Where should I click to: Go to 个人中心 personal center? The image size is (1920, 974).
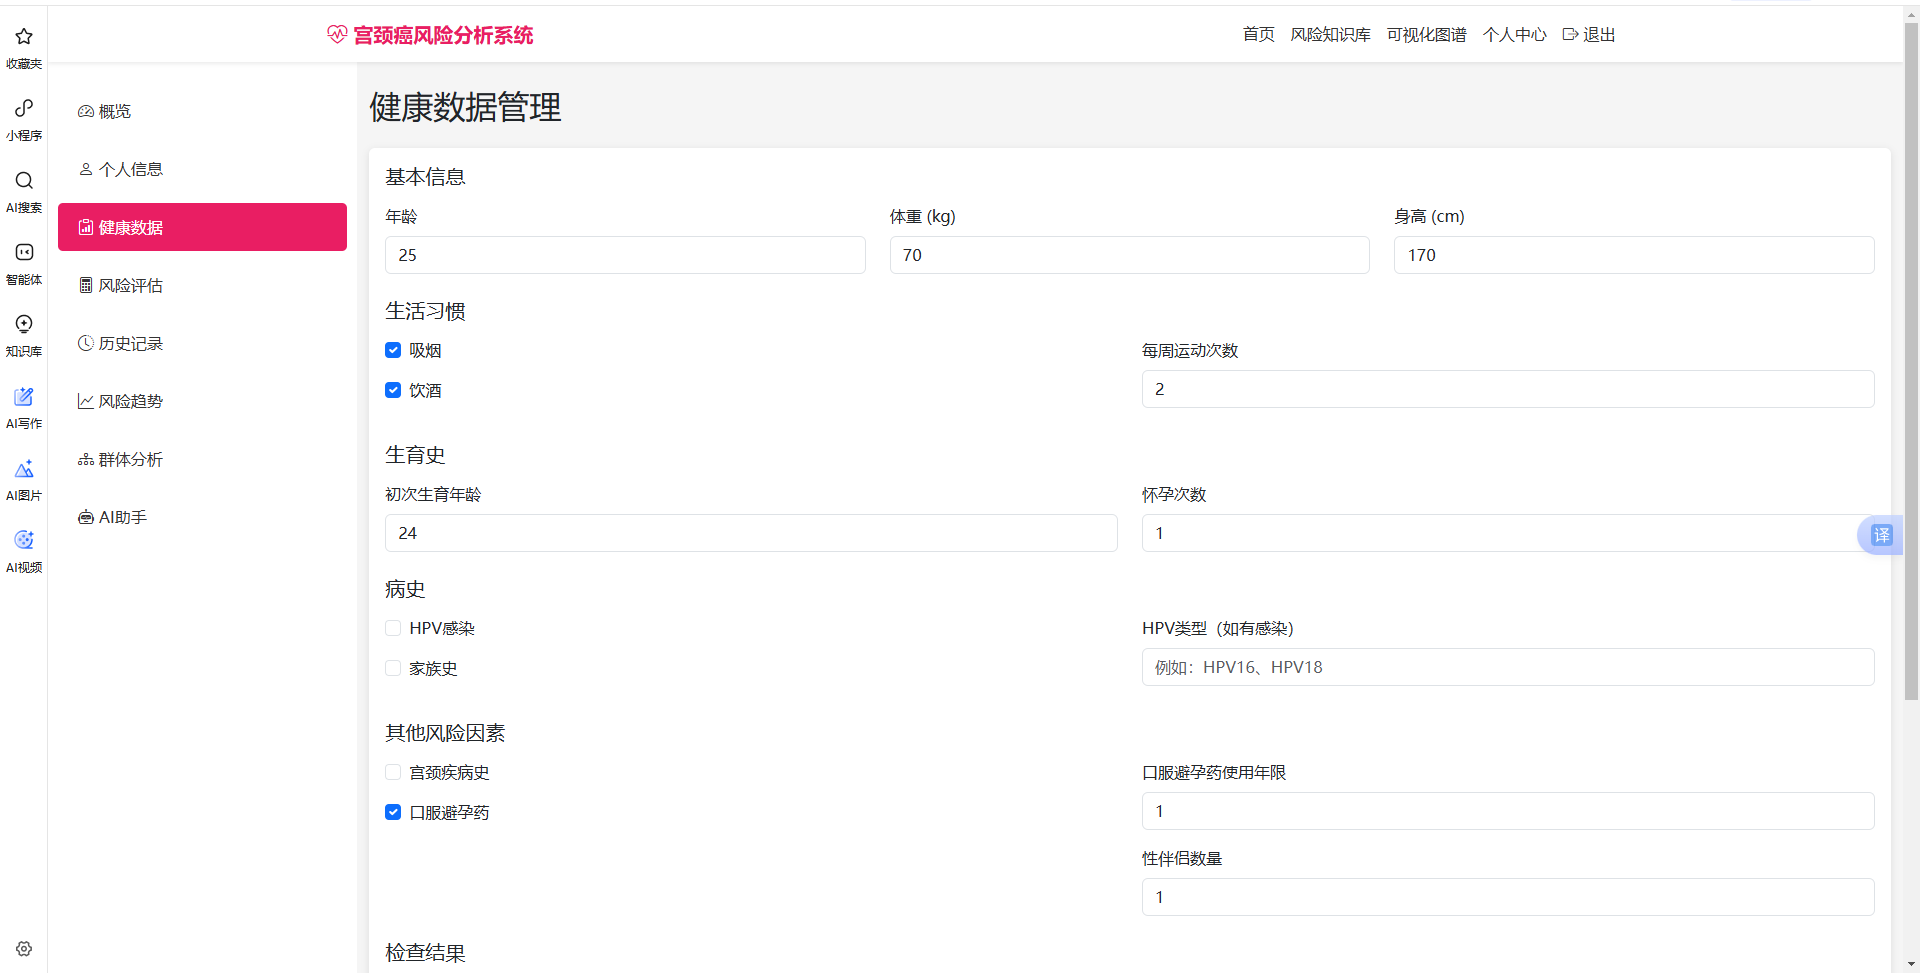click(x=1513, y=34)
